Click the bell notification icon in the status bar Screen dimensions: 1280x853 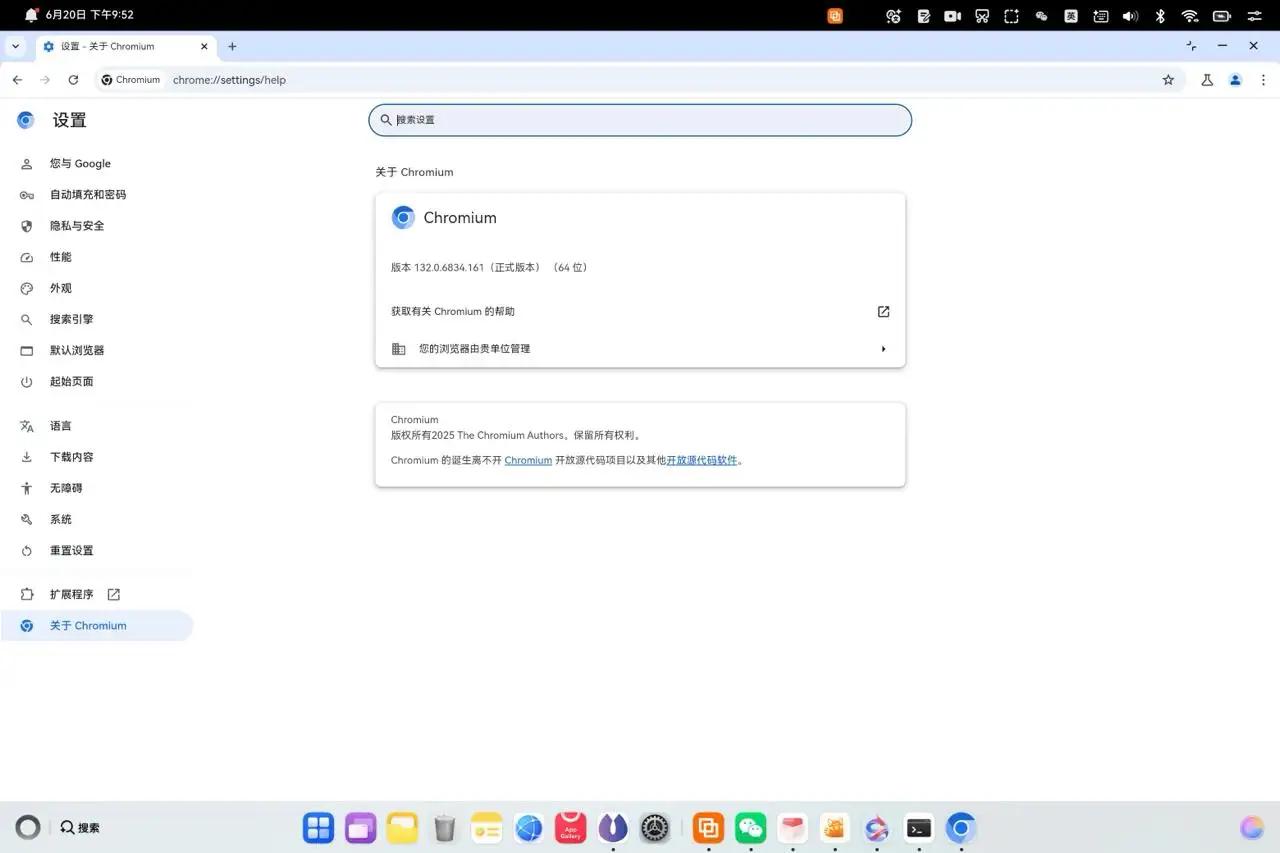click(x=31, y=15)
